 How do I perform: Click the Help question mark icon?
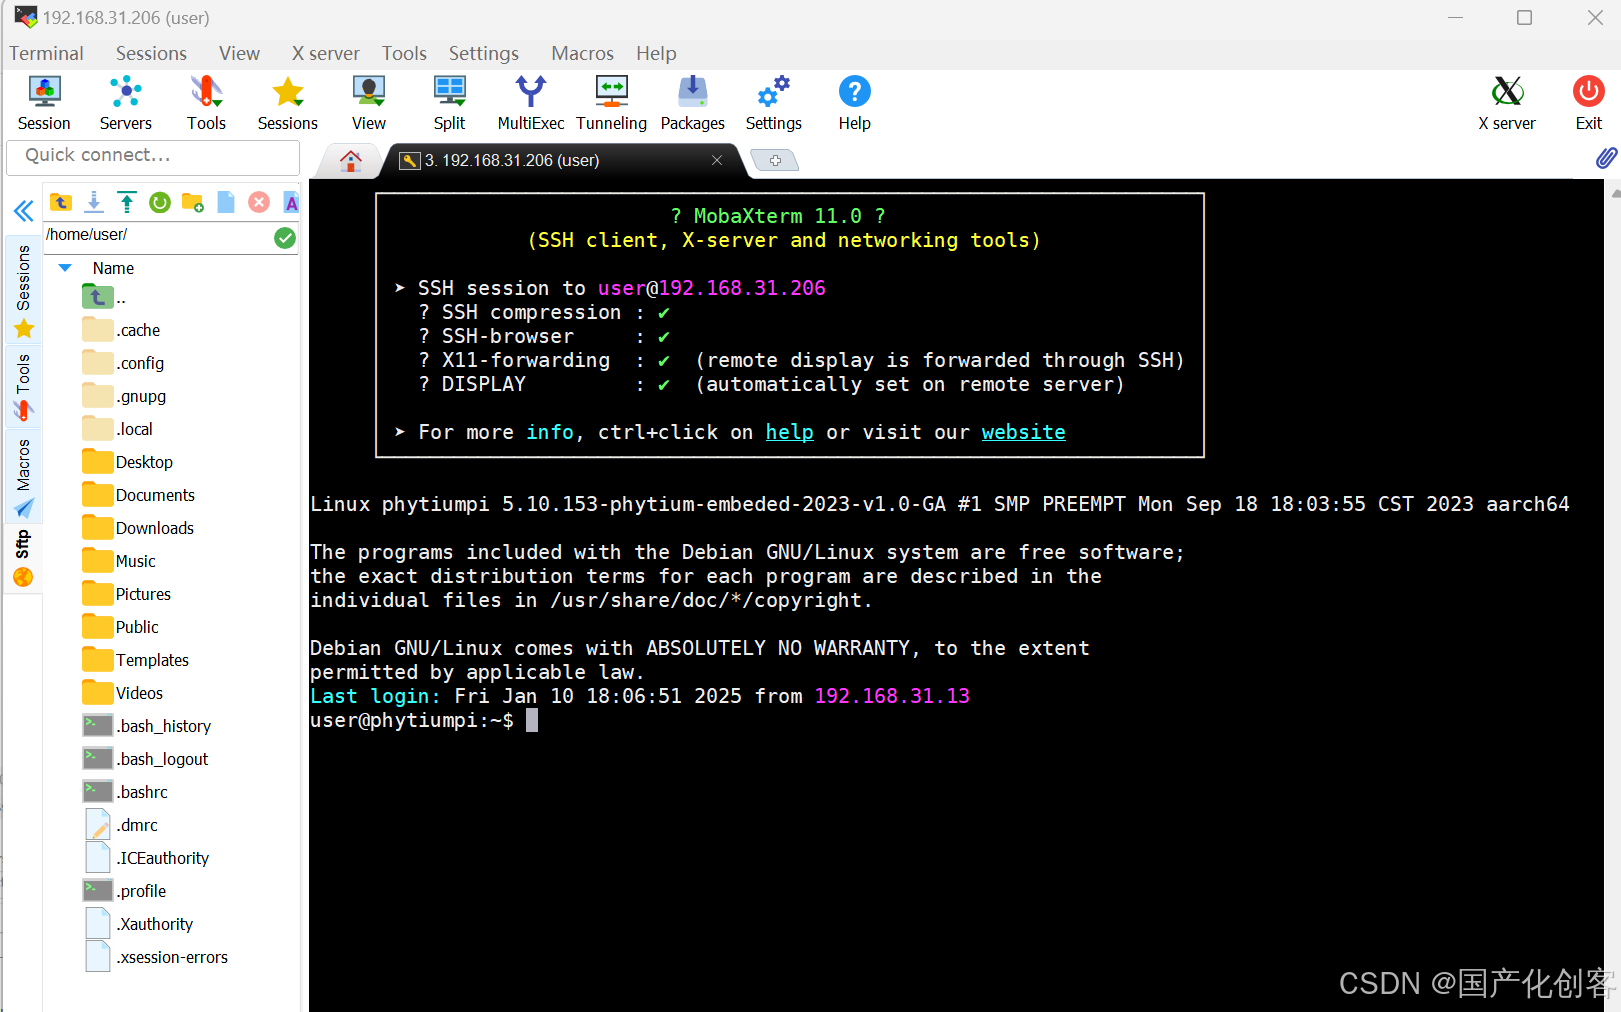(x=854, y=103)
